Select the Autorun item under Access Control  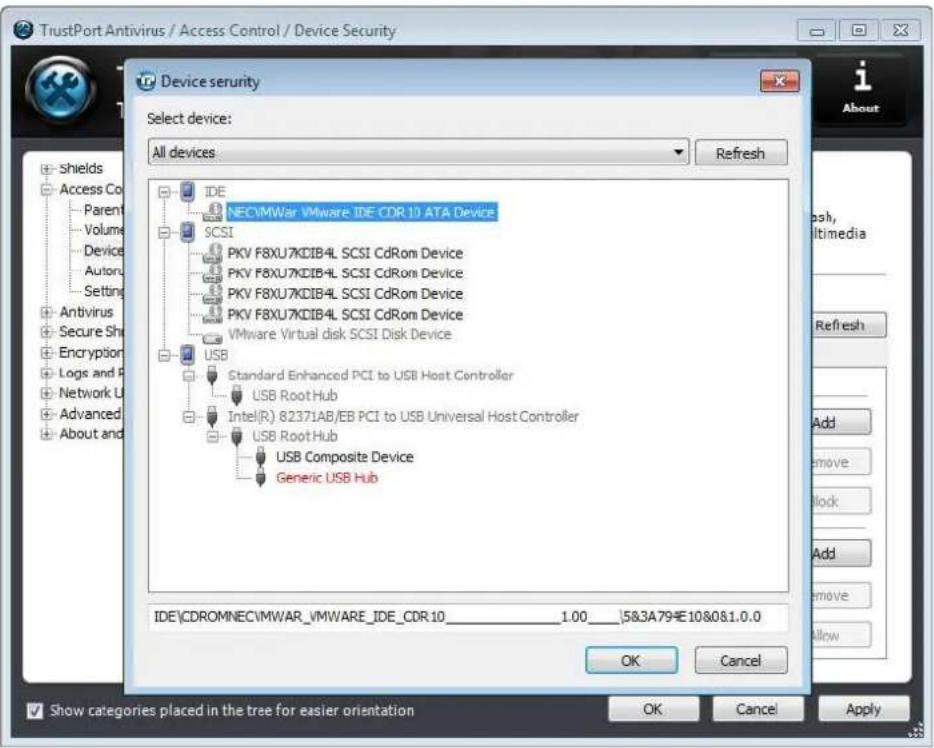[104, 270]
